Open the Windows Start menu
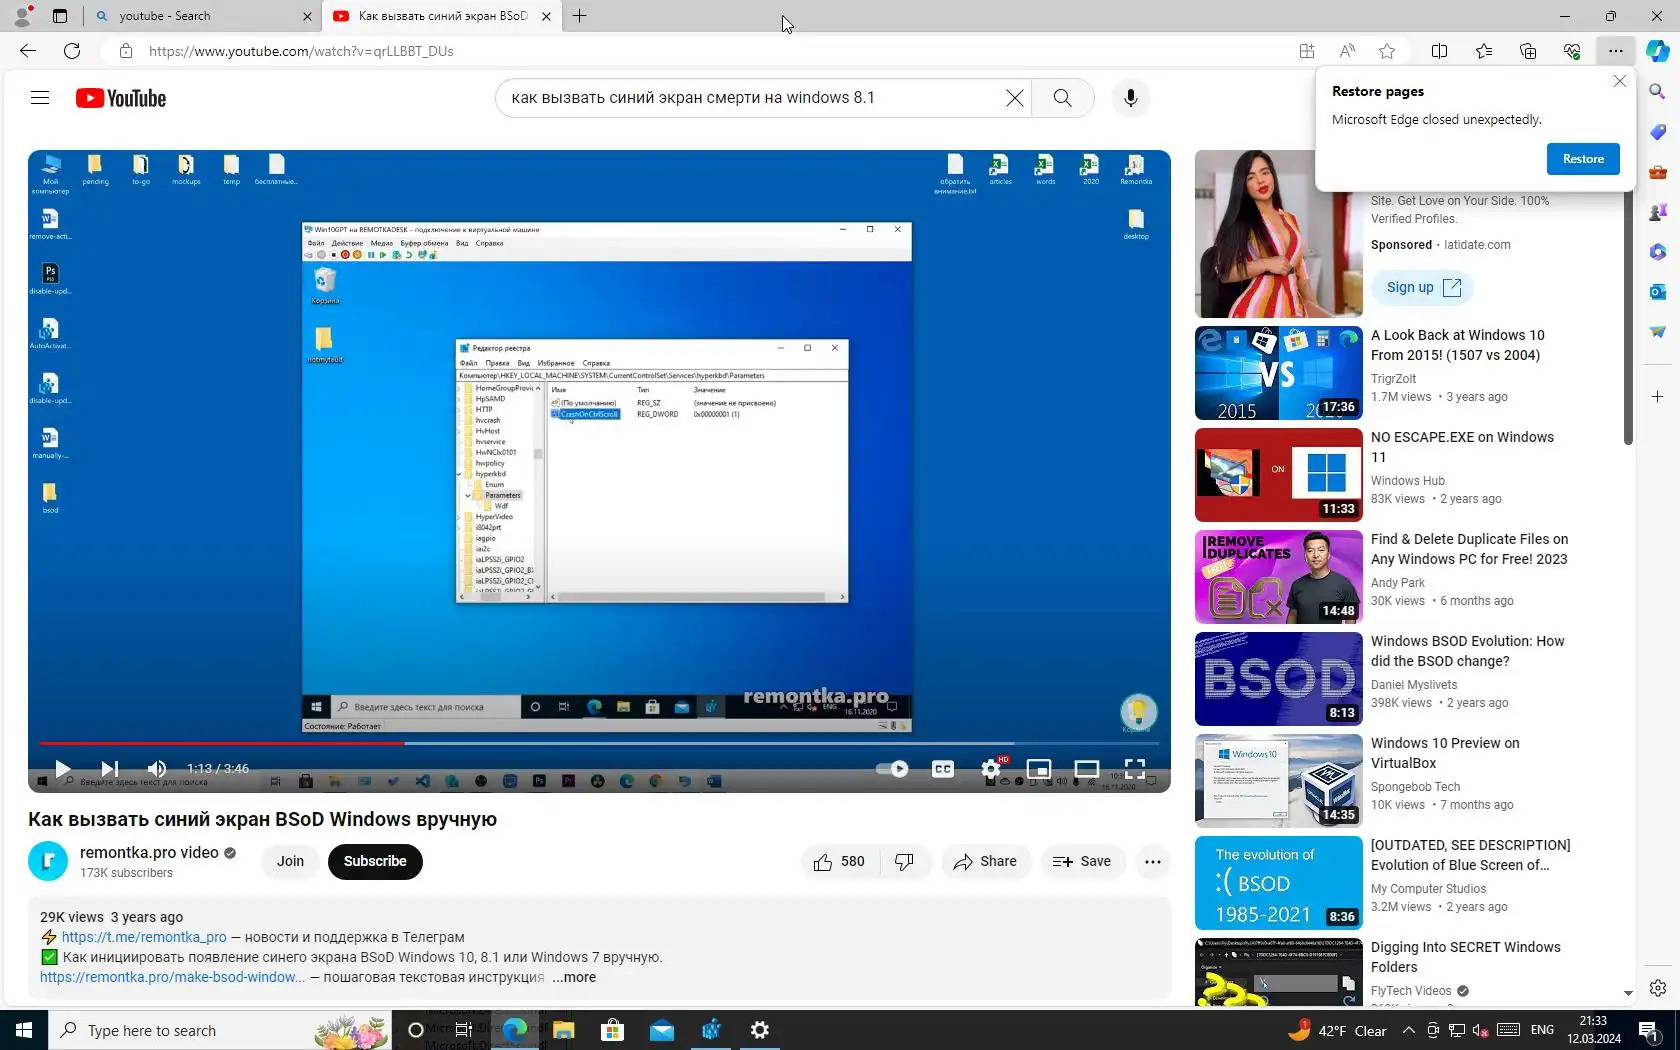Viewport: 1680px width, 1050px height. [24, 1030]
